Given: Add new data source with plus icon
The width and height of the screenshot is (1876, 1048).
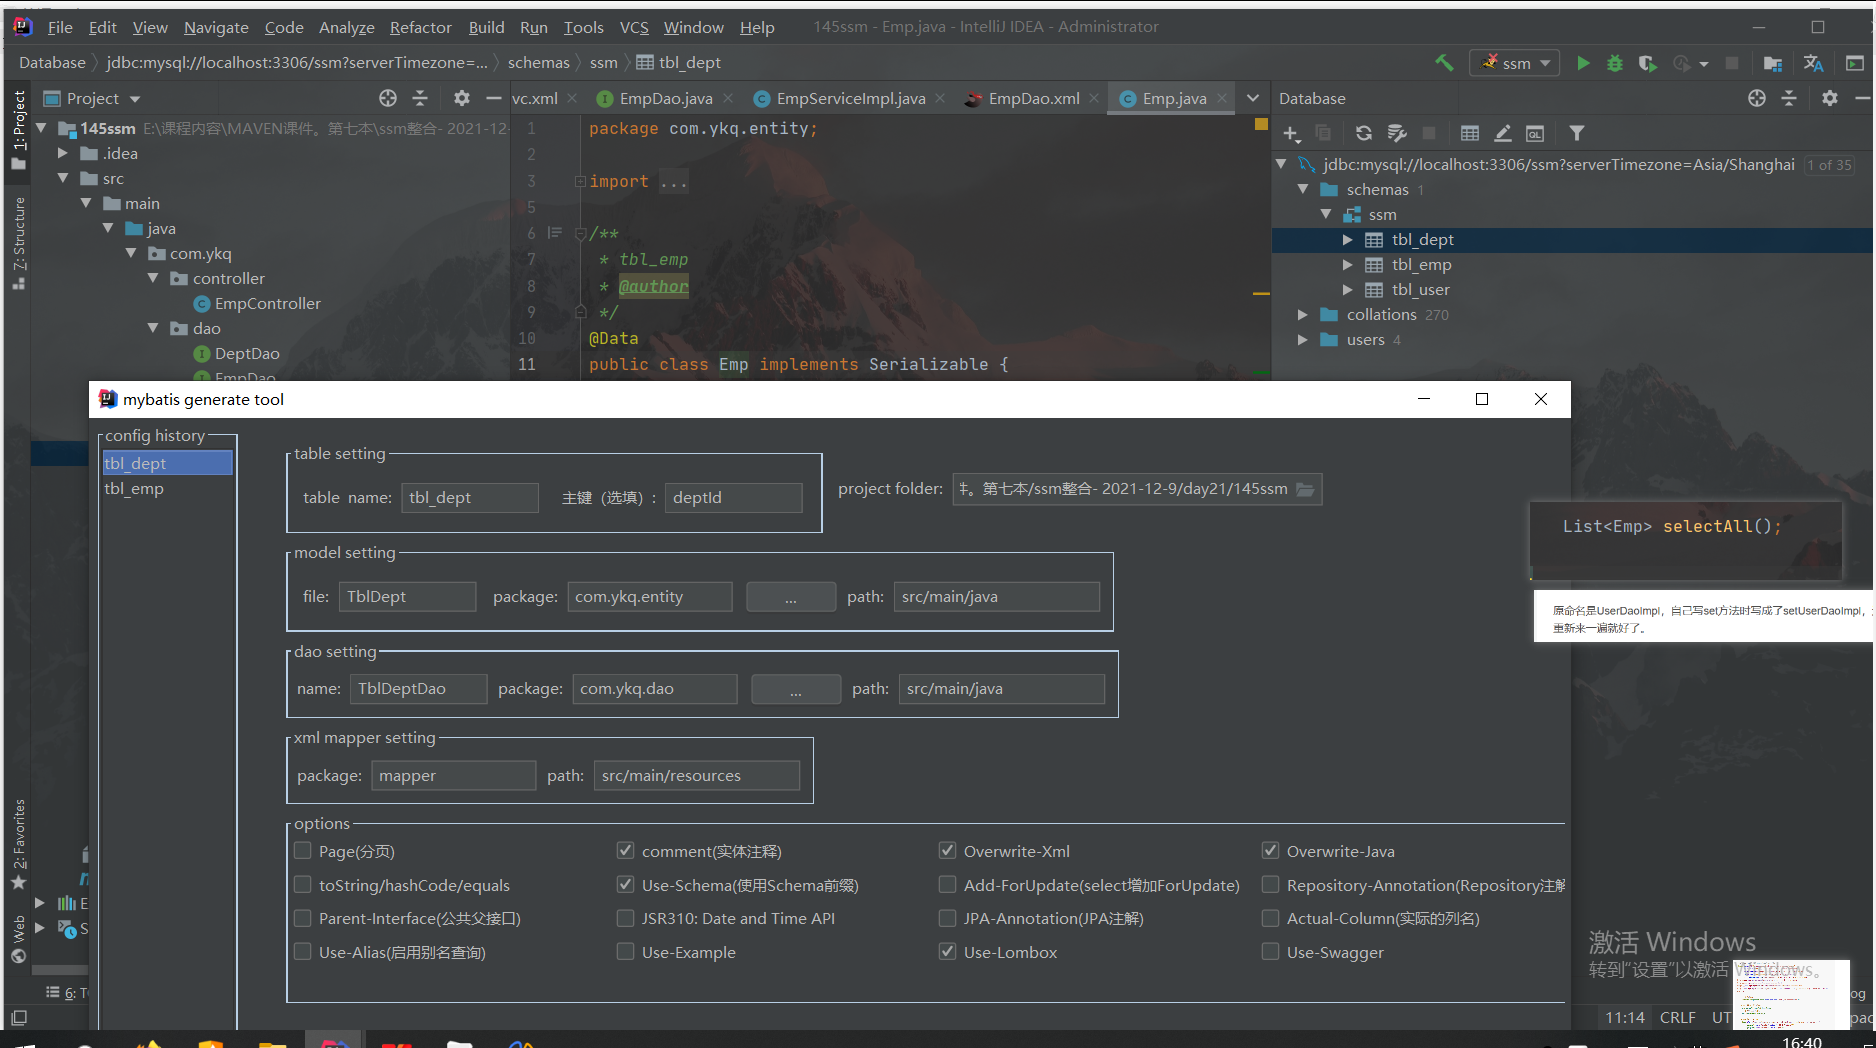Looking at the screenshot, I should coord(1291,134).
